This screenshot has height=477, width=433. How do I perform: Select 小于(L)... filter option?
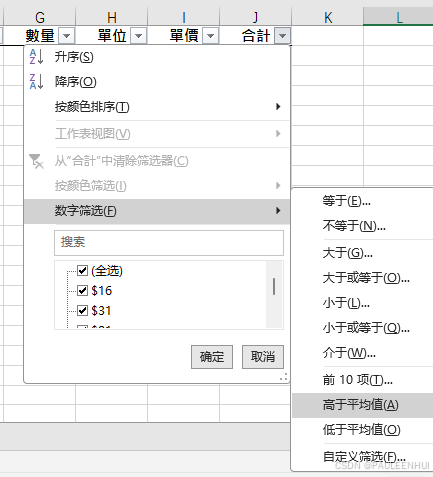click(x=362, y=303)
